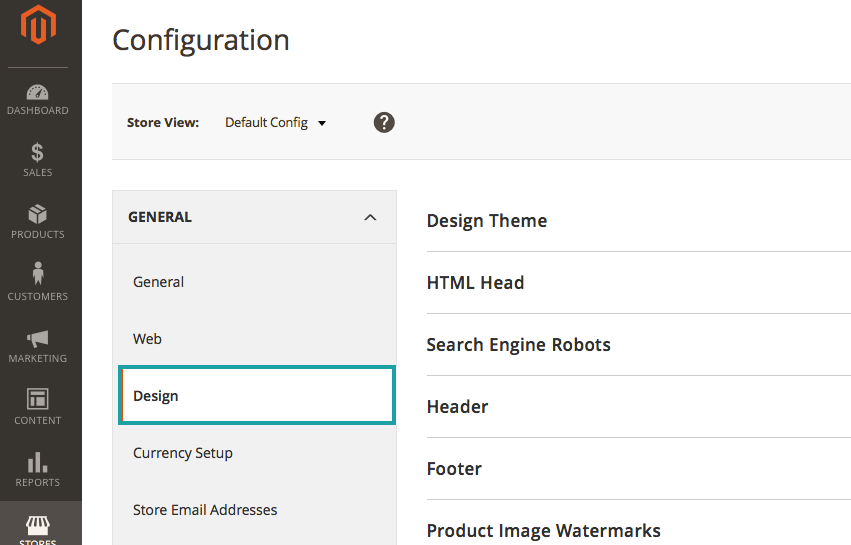Viewport: 851px width, 545px height.
Task: Expand the Search Engine Robots section
Action: click(518, 345)
